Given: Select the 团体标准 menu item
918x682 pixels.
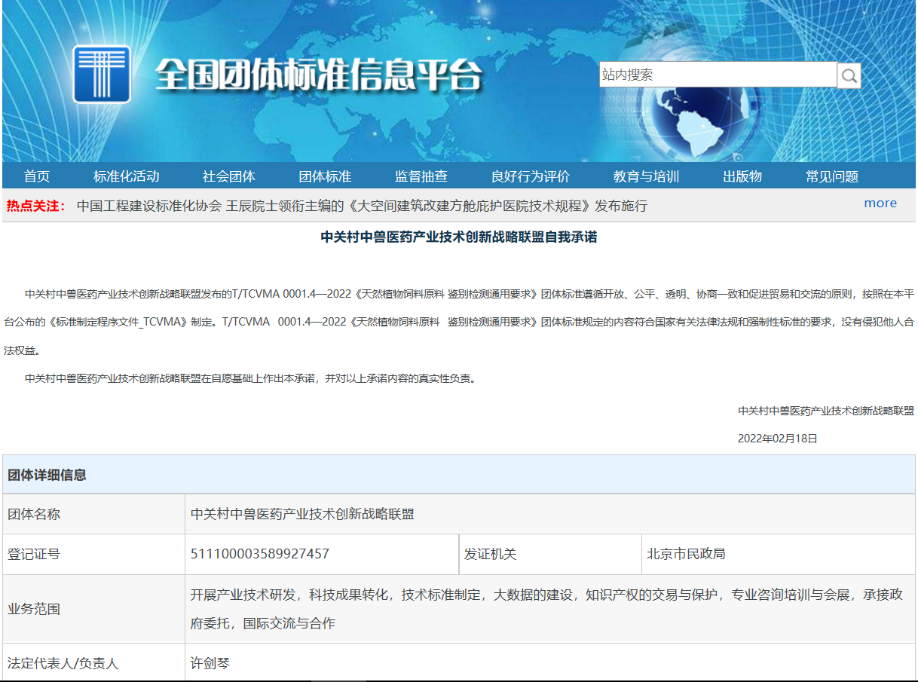Looking at the screenshot, I should tap(325, 176).
